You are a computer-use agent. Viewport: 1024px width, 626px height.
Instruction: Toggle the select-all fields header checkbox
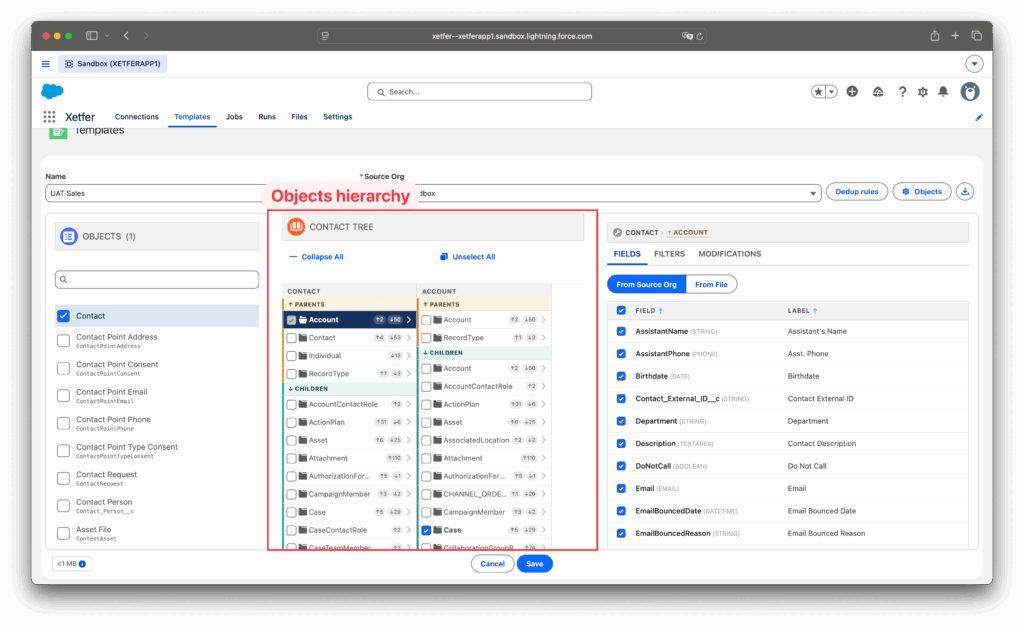621,311
